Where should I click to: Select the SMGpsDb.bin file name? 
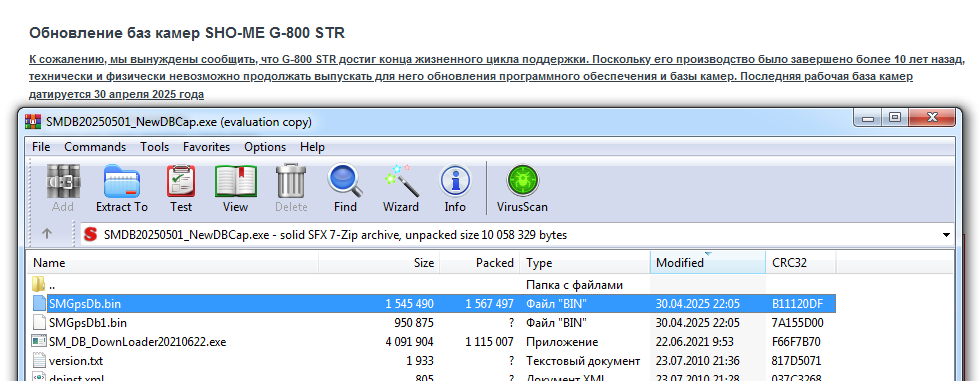coord(85,304)
